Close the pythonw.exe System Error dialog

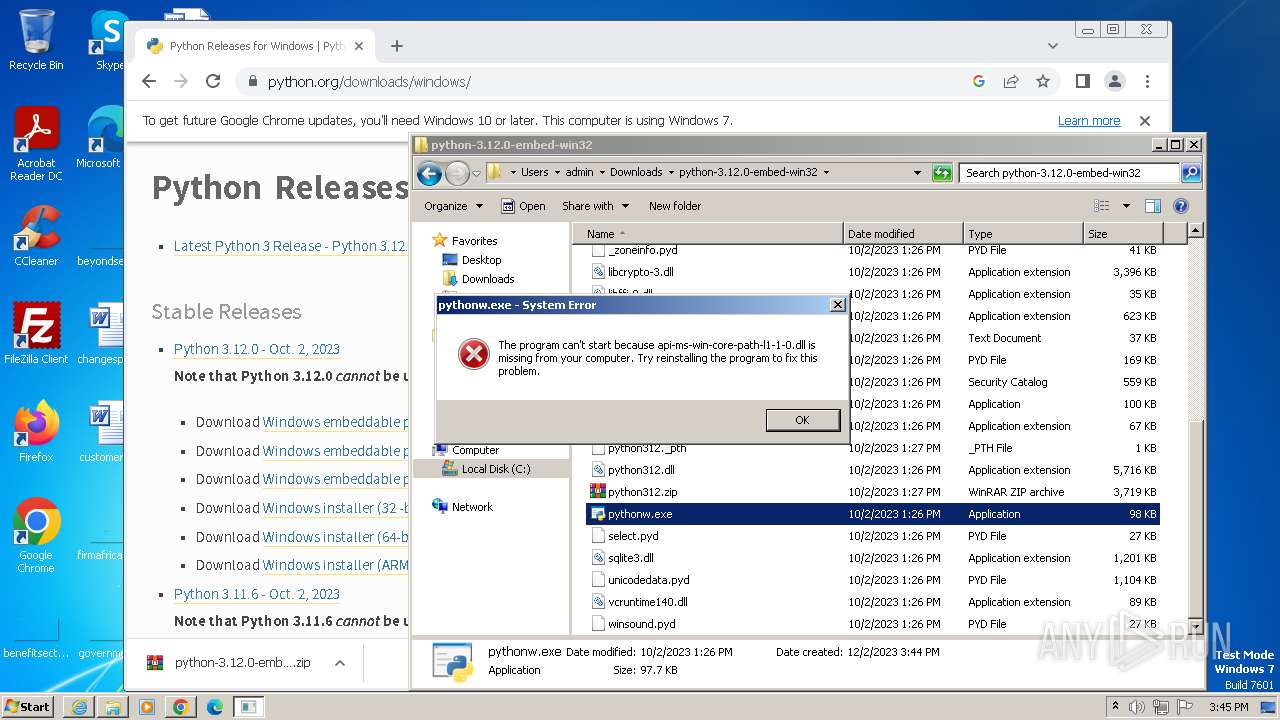[838, 305]
